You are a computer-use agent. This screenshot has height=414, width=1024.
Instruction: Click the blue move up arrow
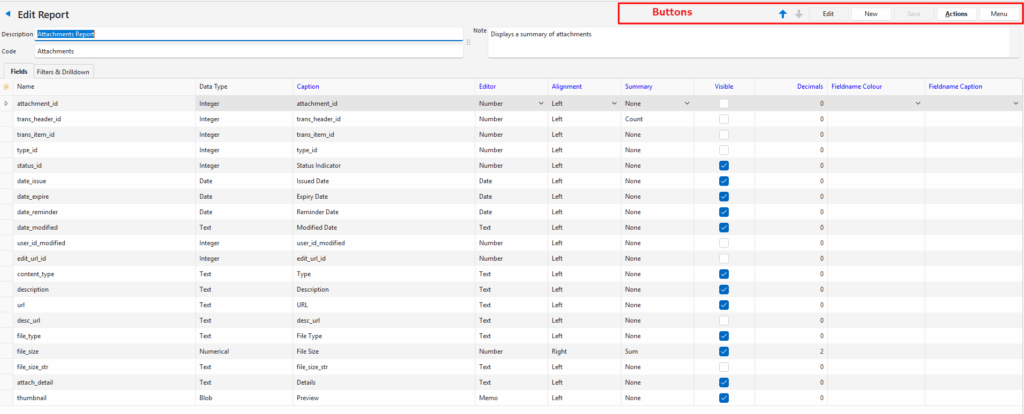coord(783,14)
